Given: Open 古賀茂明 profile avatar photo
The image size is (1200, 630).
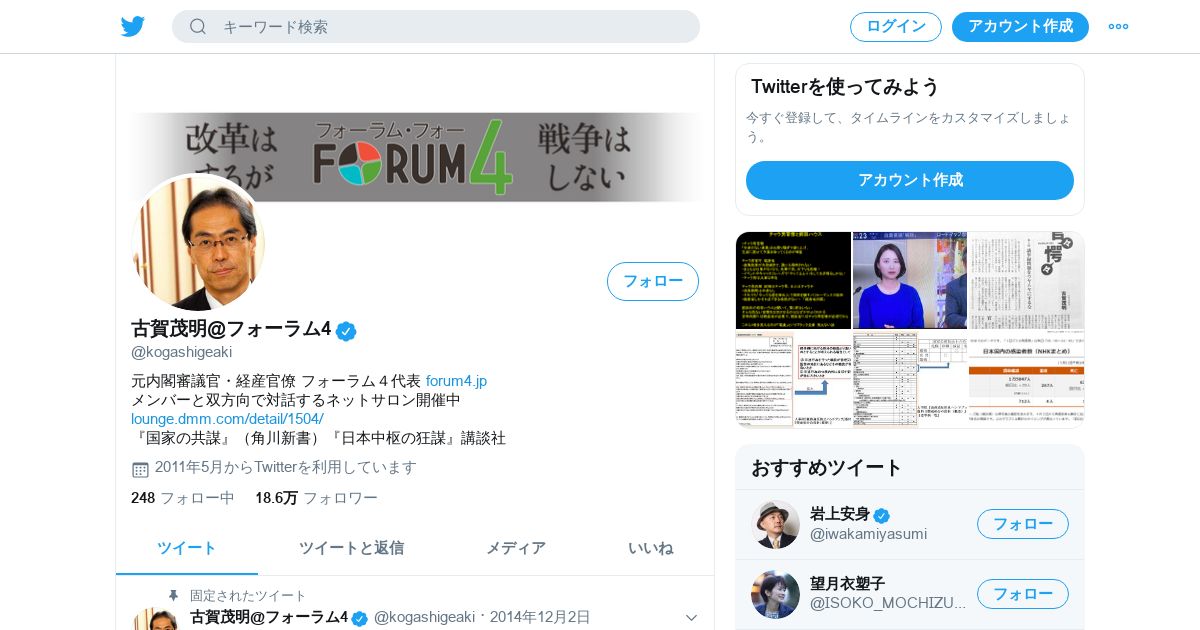Looking at the screenshot, I should coord(198,243).
